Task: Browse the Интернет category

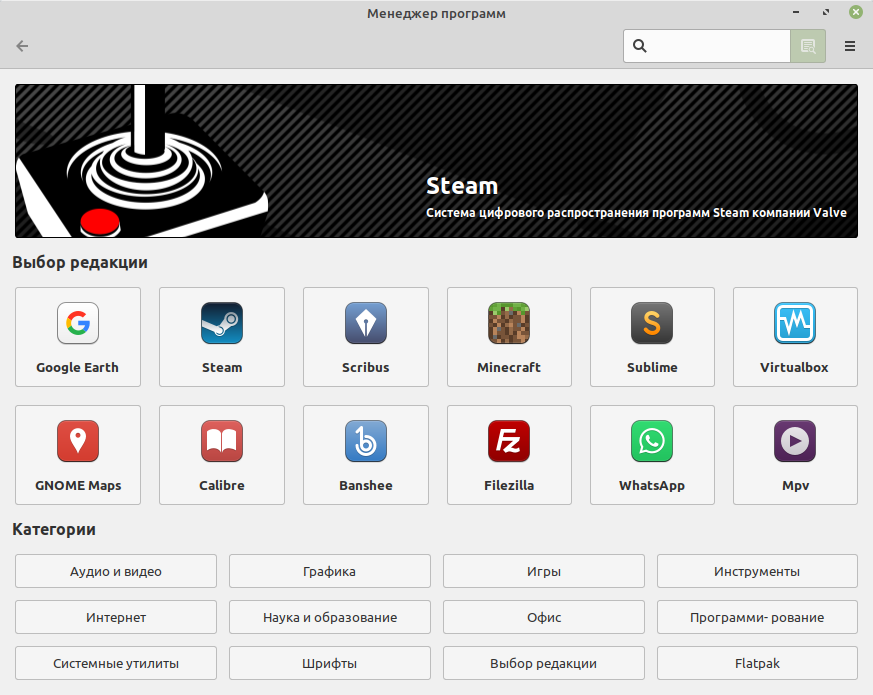Action: pyautogui.click(x=116, y=617)
